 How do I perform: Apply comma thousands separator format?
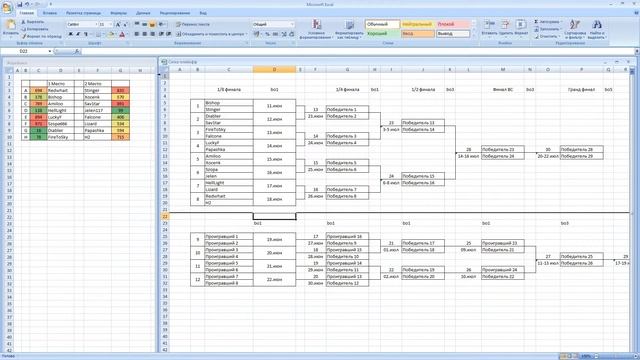coord(276,34)
